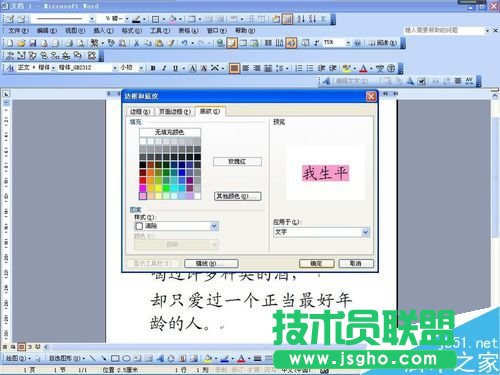The height and width of the screenshot is (375, 500).
Task: Open the font size dropdown
Action: 141,68
